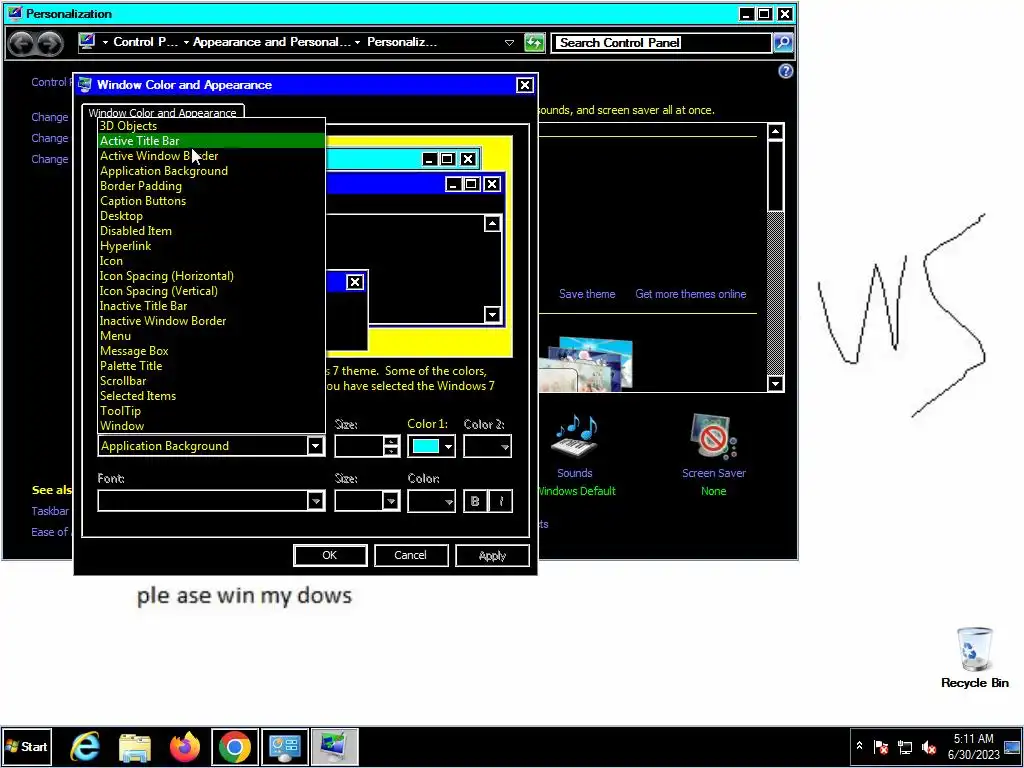This screenshot has height=768, width=1024.
Task: Click the address bar refresh icon
Action: point(534,43)
